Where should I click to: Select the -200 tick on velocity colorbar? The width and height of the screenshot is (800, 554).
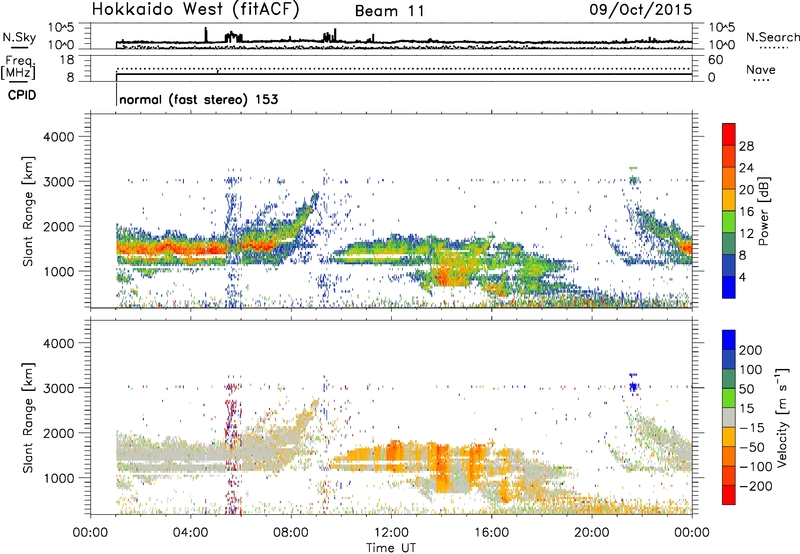pyautogui.click(x=756, y=486)
